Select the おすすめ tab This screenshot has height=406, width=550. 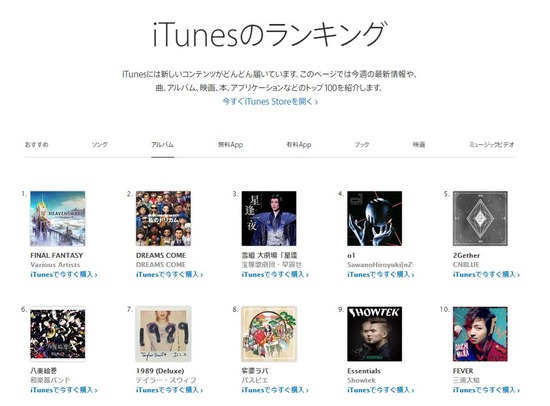click(36, 145)
